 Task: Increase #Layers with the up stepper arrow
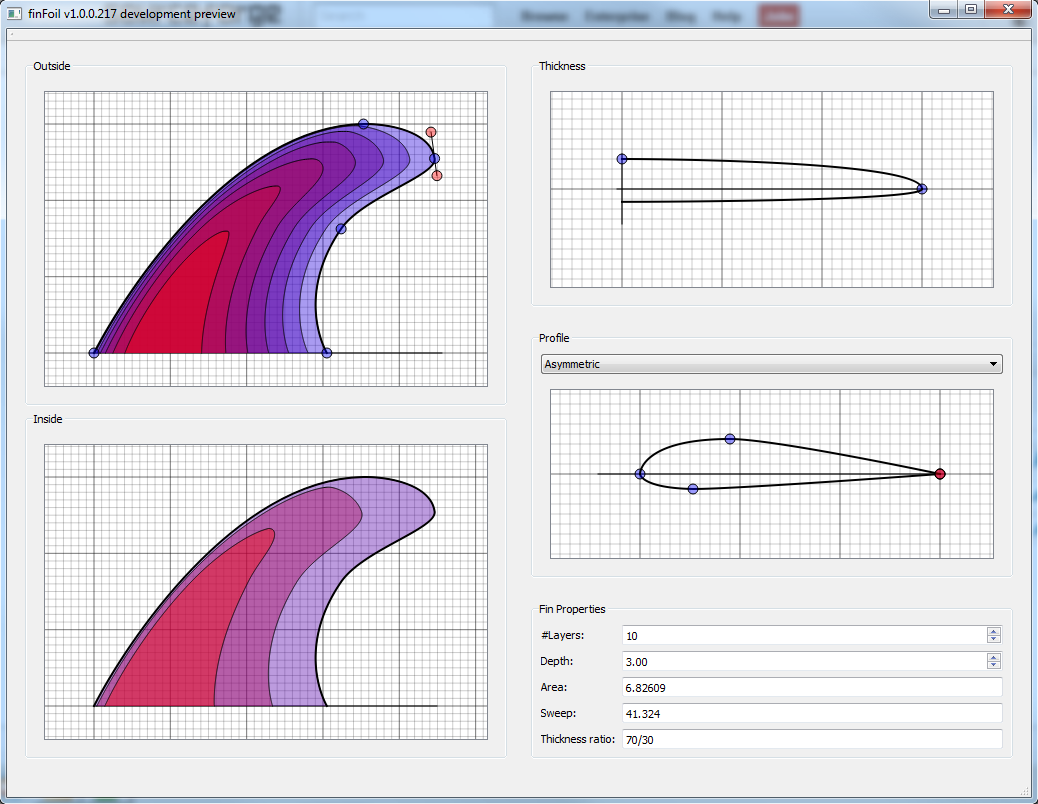pyautogui.click(x=993, y=630)
